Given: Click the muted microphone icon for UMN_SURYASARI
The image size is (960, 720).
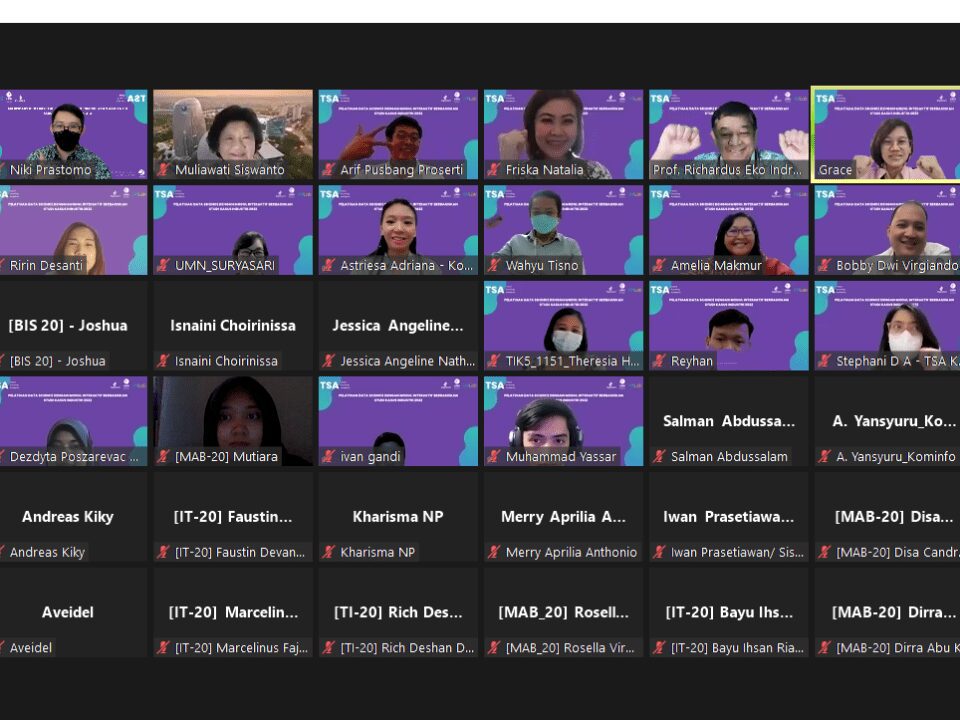Looking at the screenshot, I should coord(163,266).
